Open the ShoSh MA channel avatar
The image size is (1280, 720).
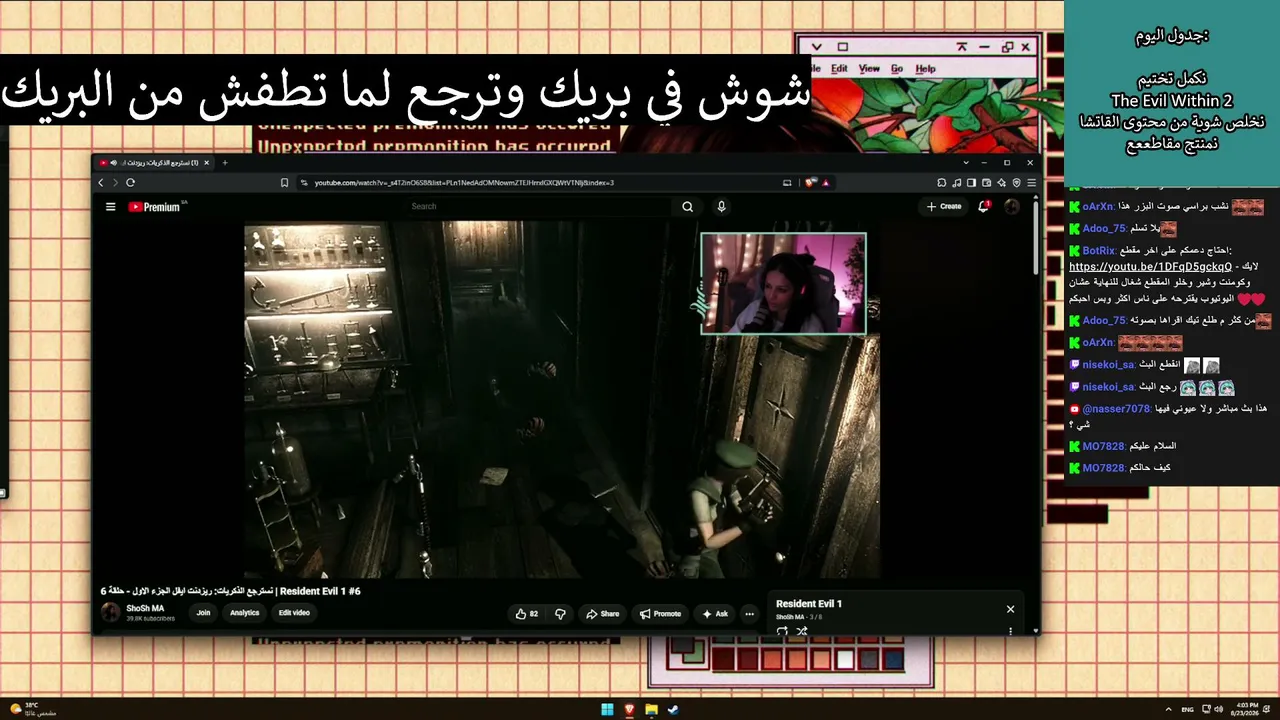(x=111, y=613)
